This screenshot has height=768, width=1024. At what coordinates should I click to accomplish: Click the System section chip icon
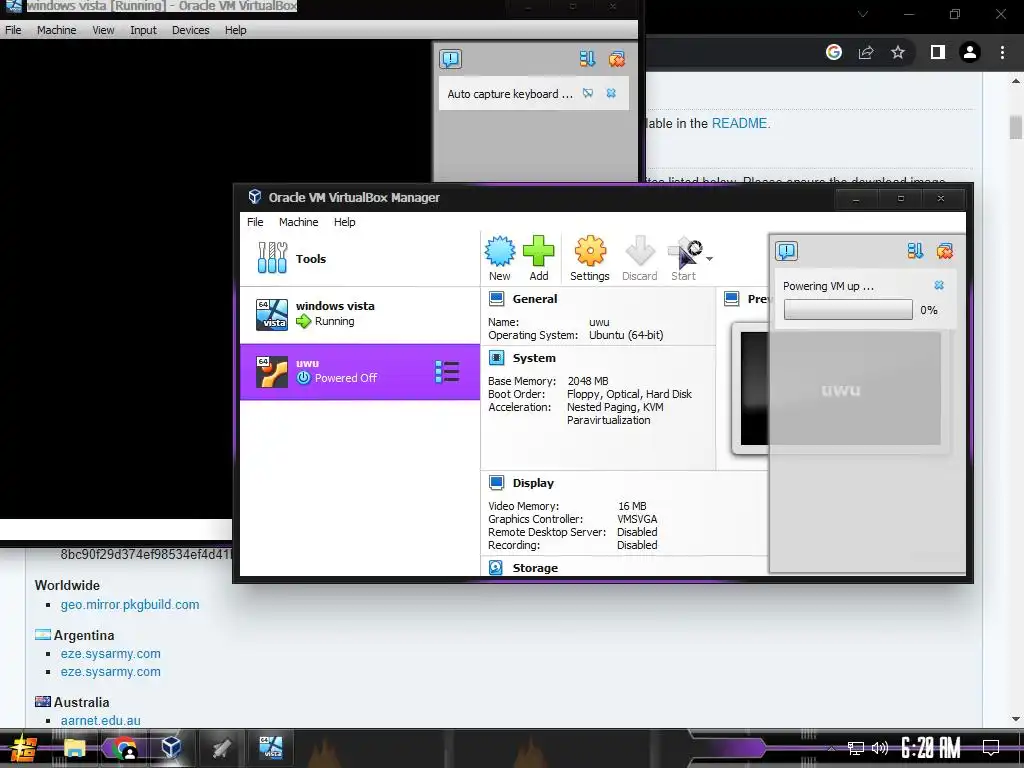pyautogui.click(x=496, y=358)
